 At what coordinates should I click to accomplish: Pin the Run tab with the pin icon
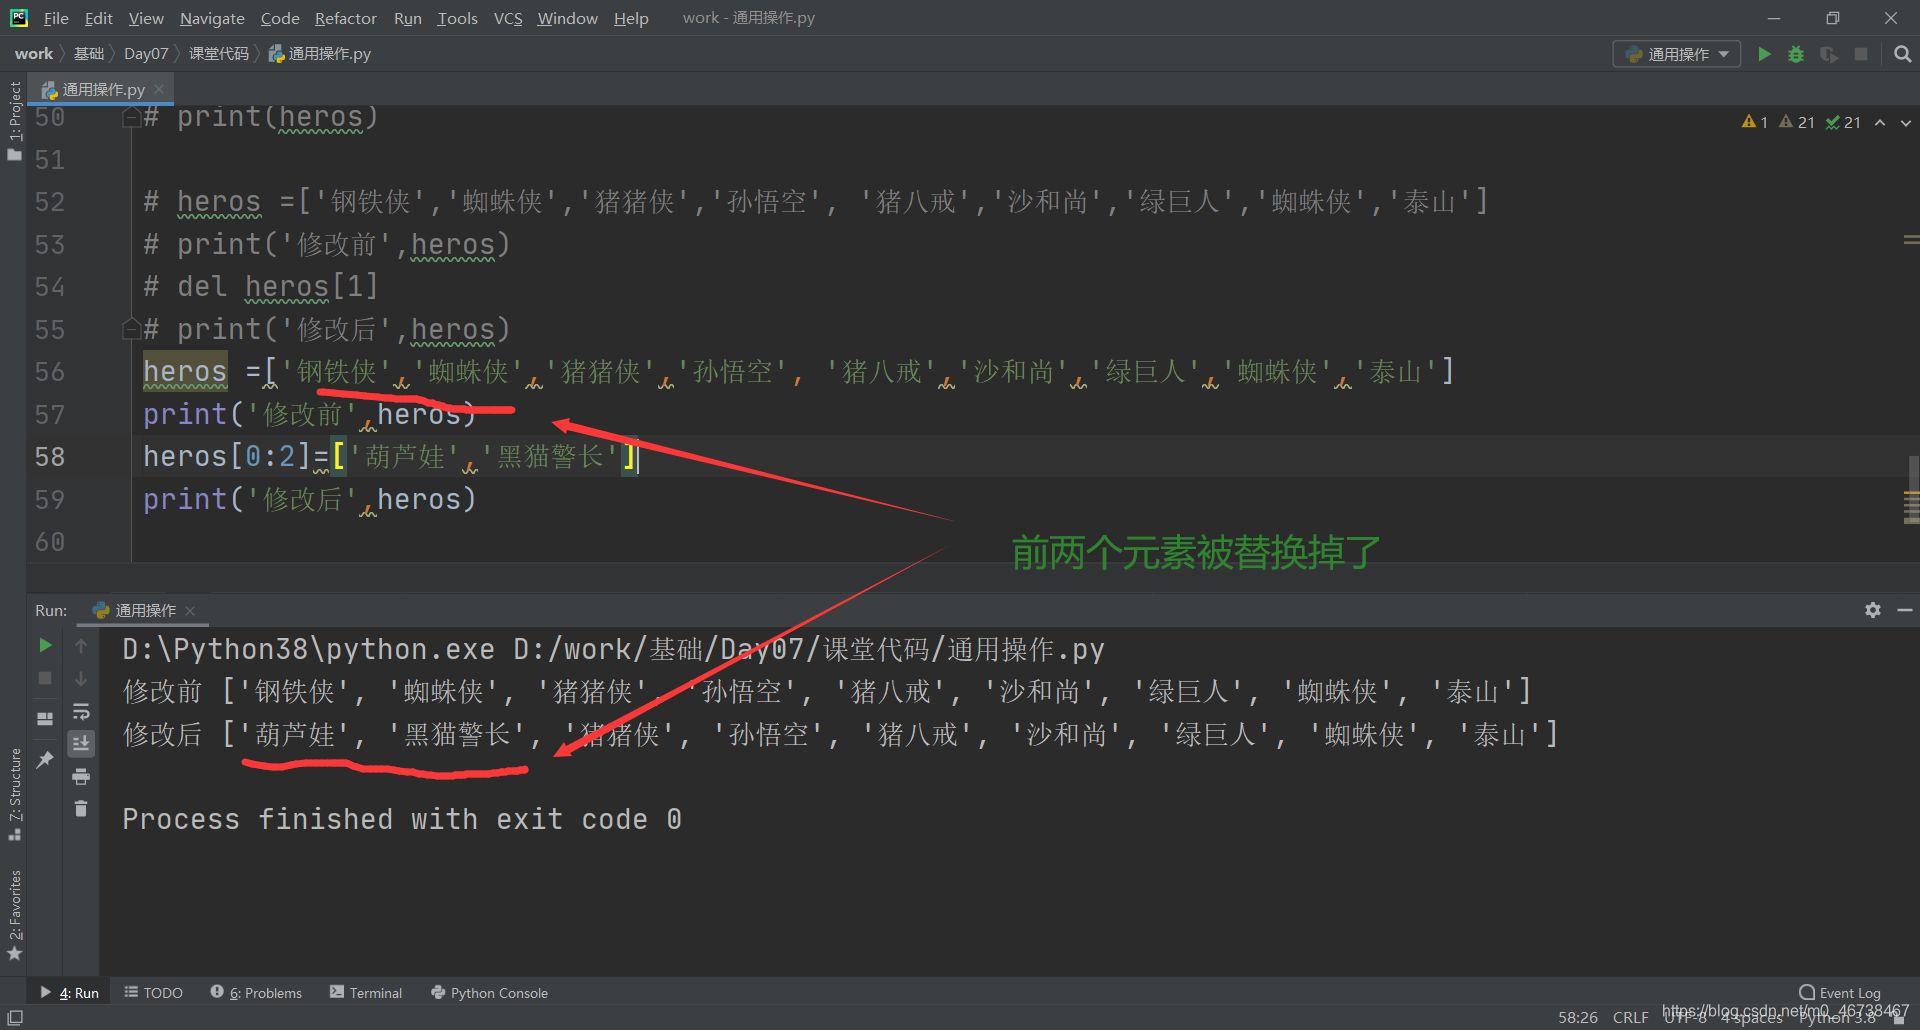45,760
